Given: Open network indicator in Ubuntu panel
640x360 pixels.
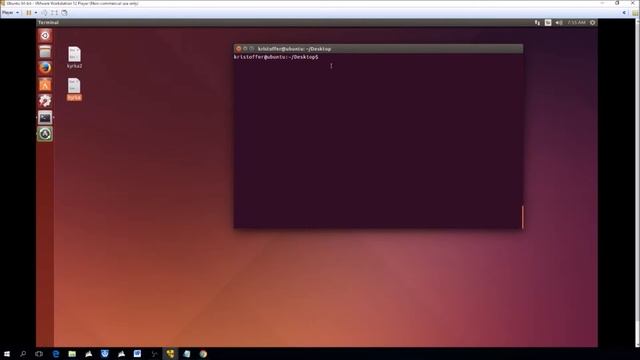Looking at the screenshot, I should coord(537,23).
